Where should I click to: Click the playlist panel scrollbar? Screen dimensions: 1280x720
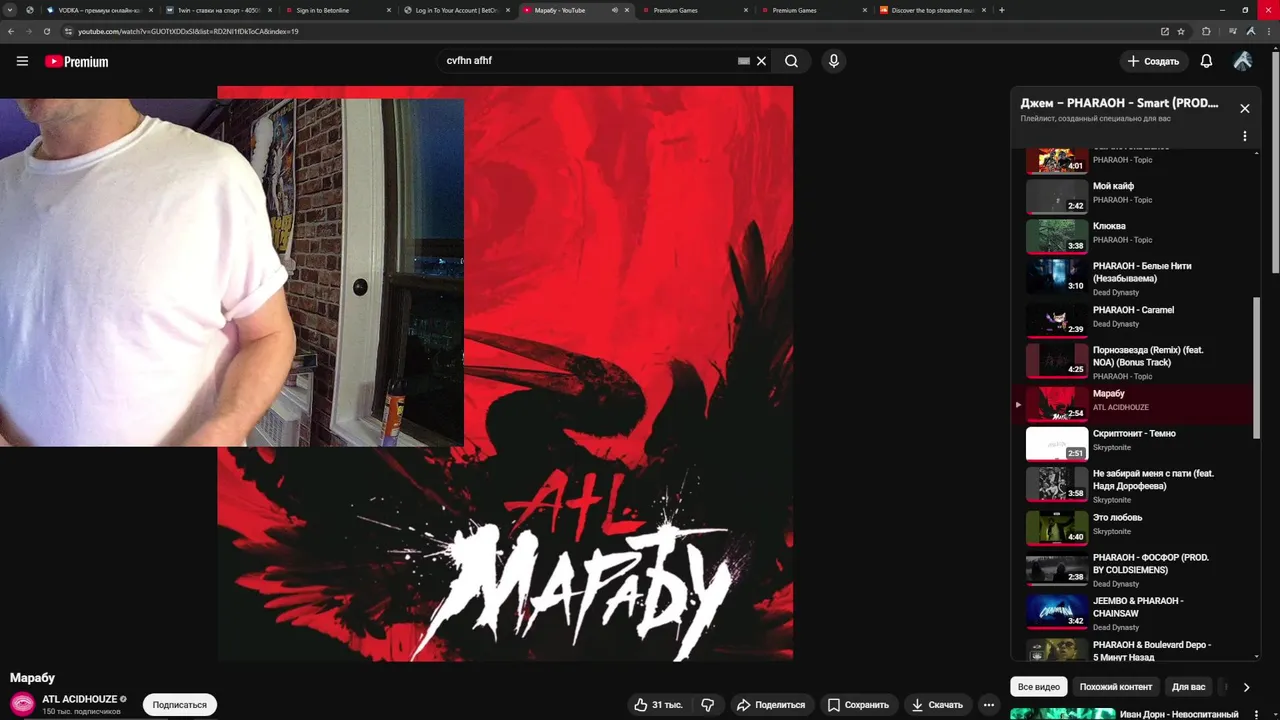(x=1257, y=366)
